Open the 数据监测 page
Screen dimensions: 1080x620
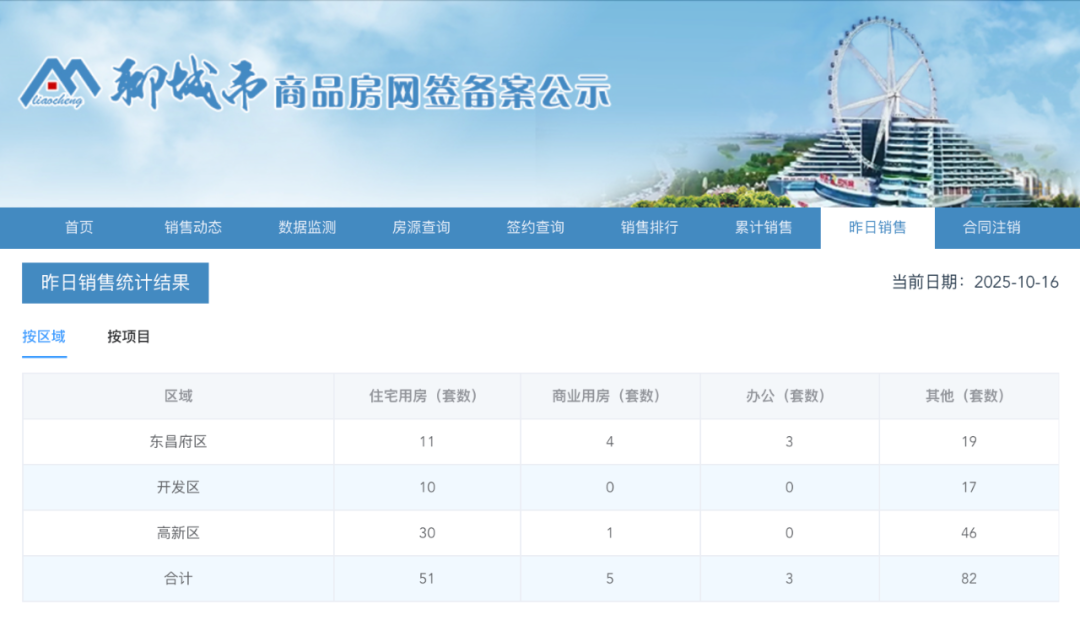(x=307, y=227)
